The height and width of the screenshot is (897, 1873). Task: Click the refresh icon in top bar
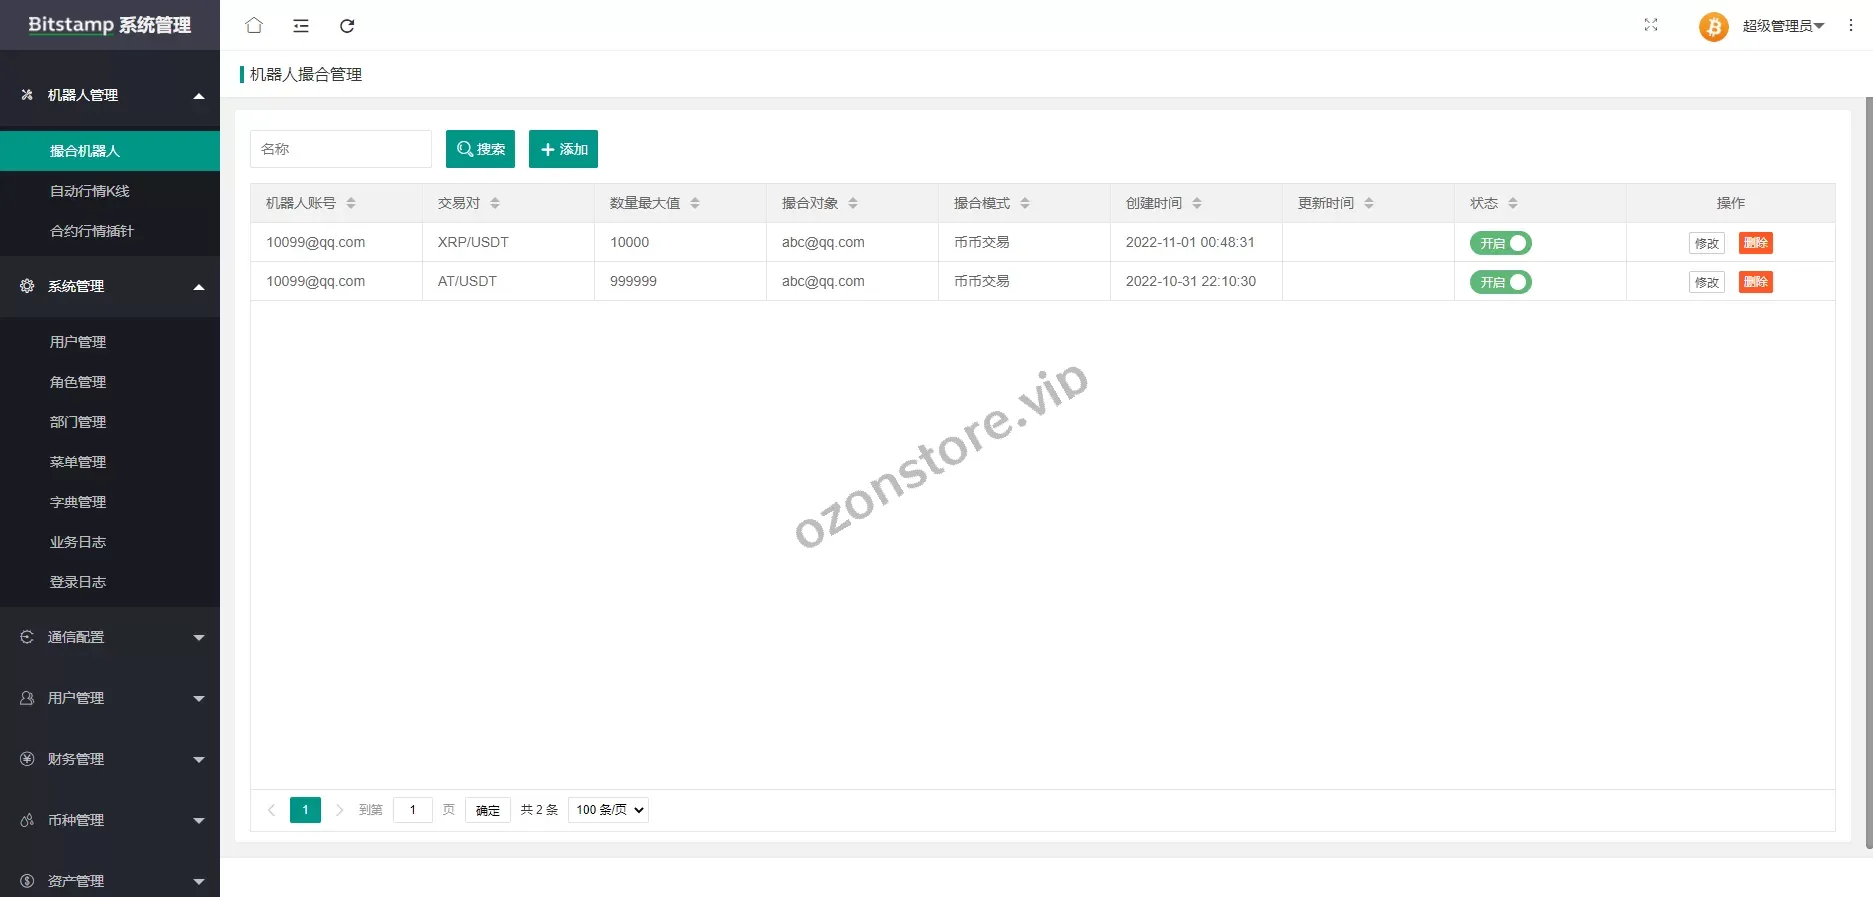tap(347, 26)
